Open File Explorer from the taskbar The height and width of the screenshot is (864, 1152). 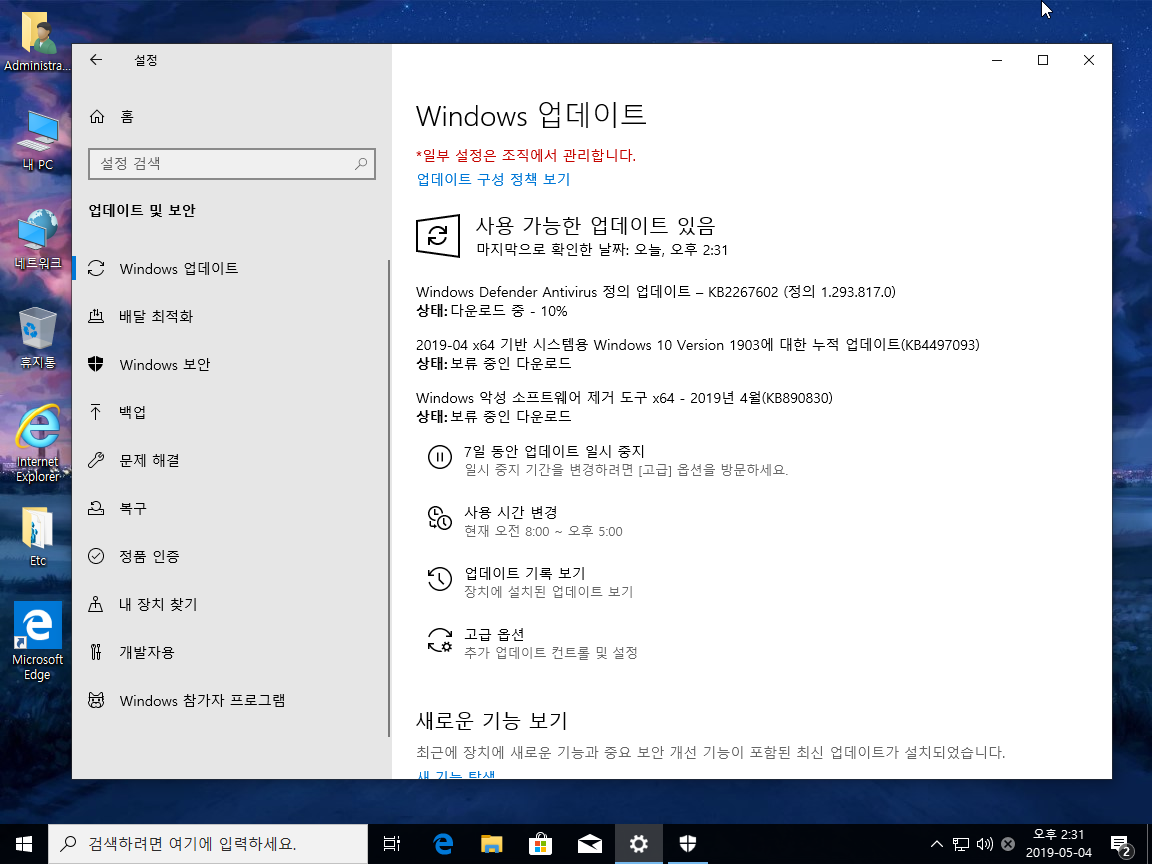pyautogui.click(x=492, y=844)
